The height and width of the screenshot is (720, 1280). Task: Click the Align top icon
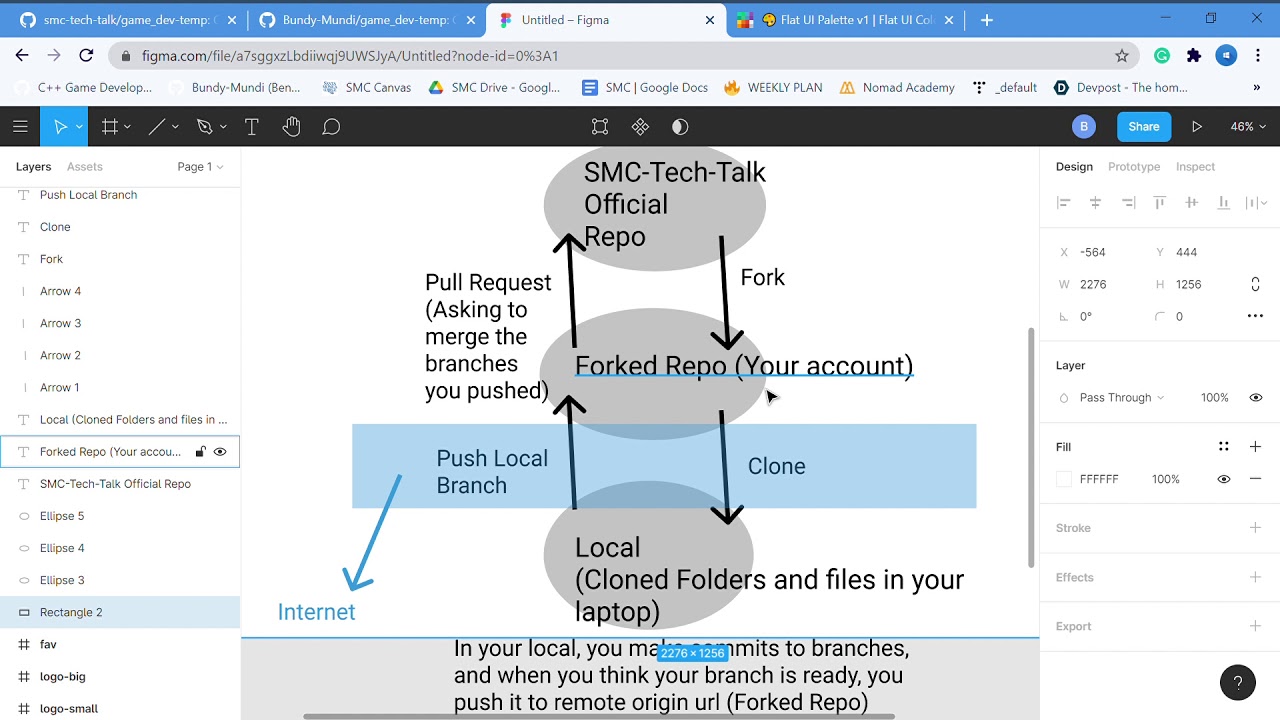tap(1160, 203)
